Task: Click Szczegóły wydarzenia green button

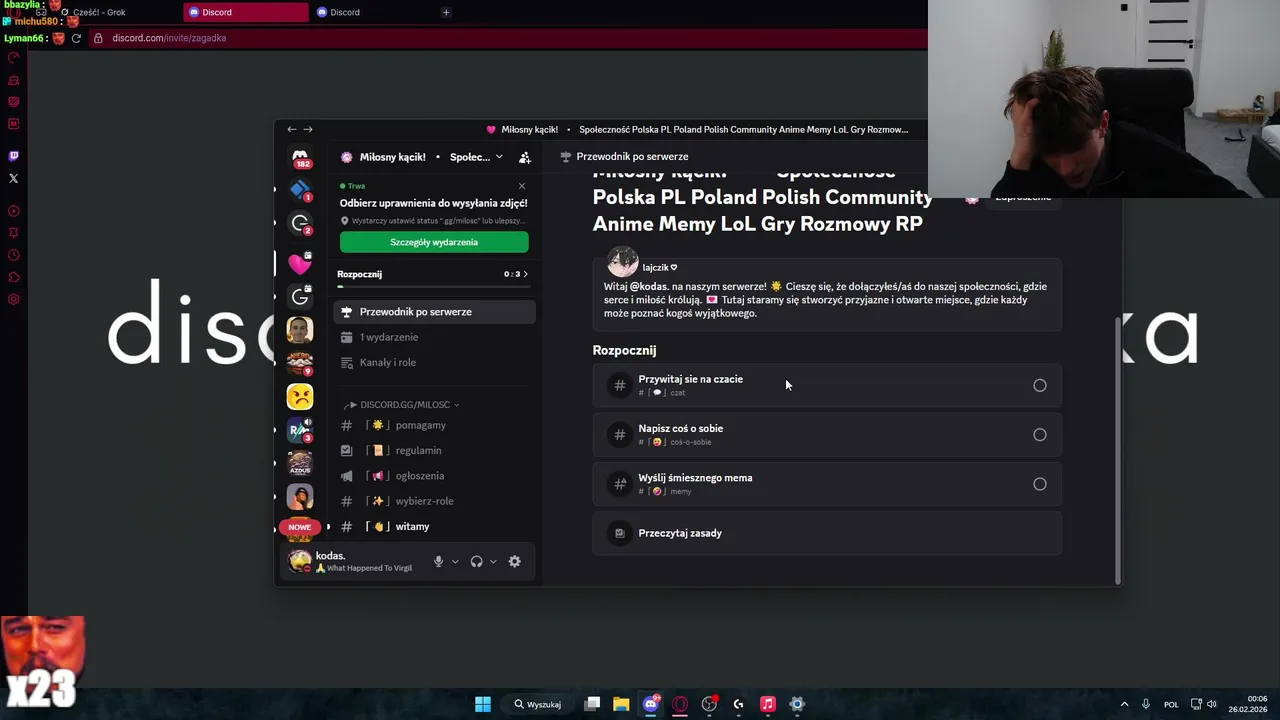Action: click(434, 242)
